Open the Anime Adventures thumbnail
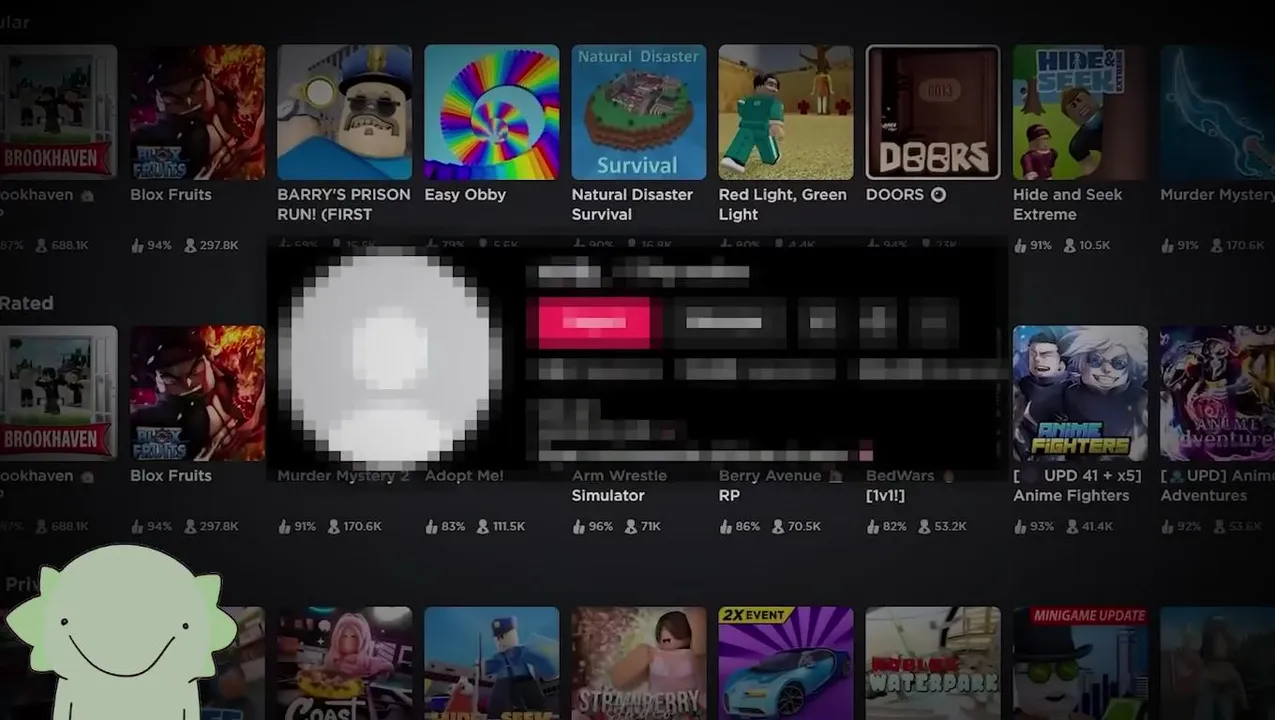1275x720 pixels. click(x=1217, y=393)
